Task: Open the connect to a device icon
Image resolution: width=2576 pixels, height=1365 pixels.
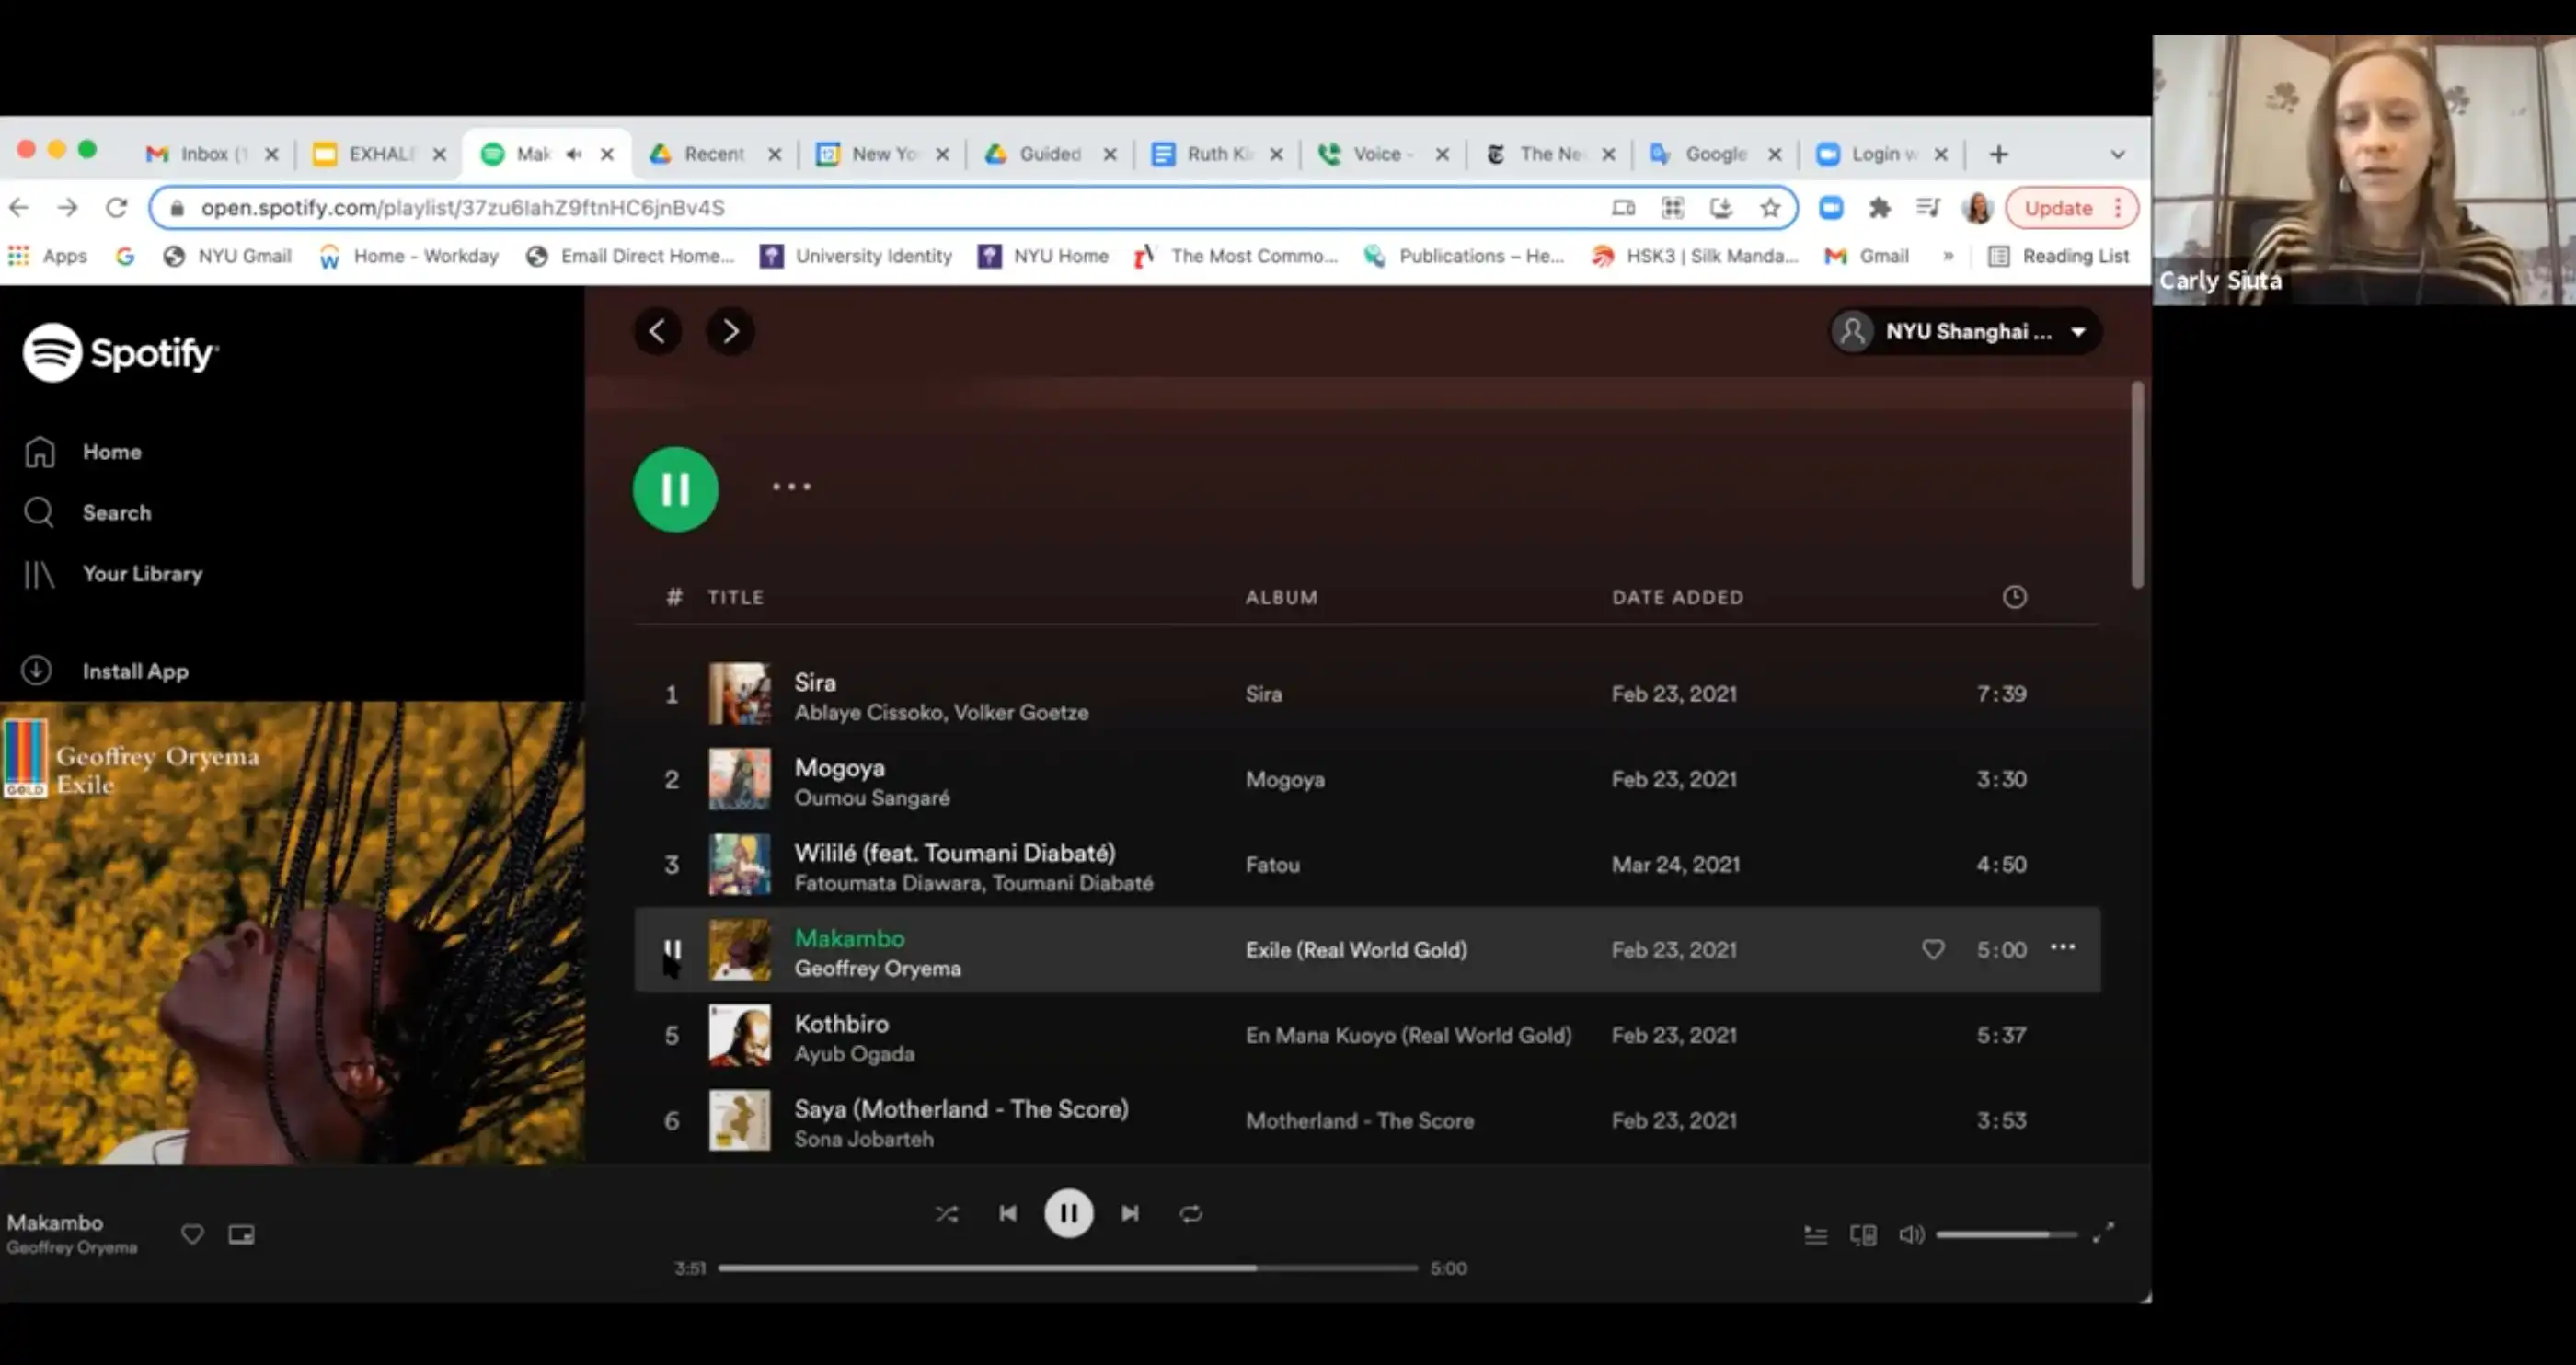Action: point(1863,1235)
